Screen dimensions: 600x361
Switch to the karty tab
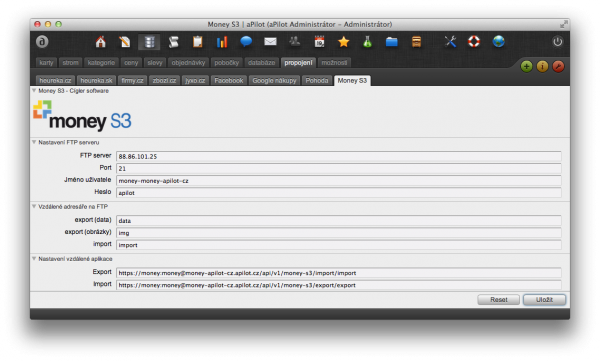46,63
